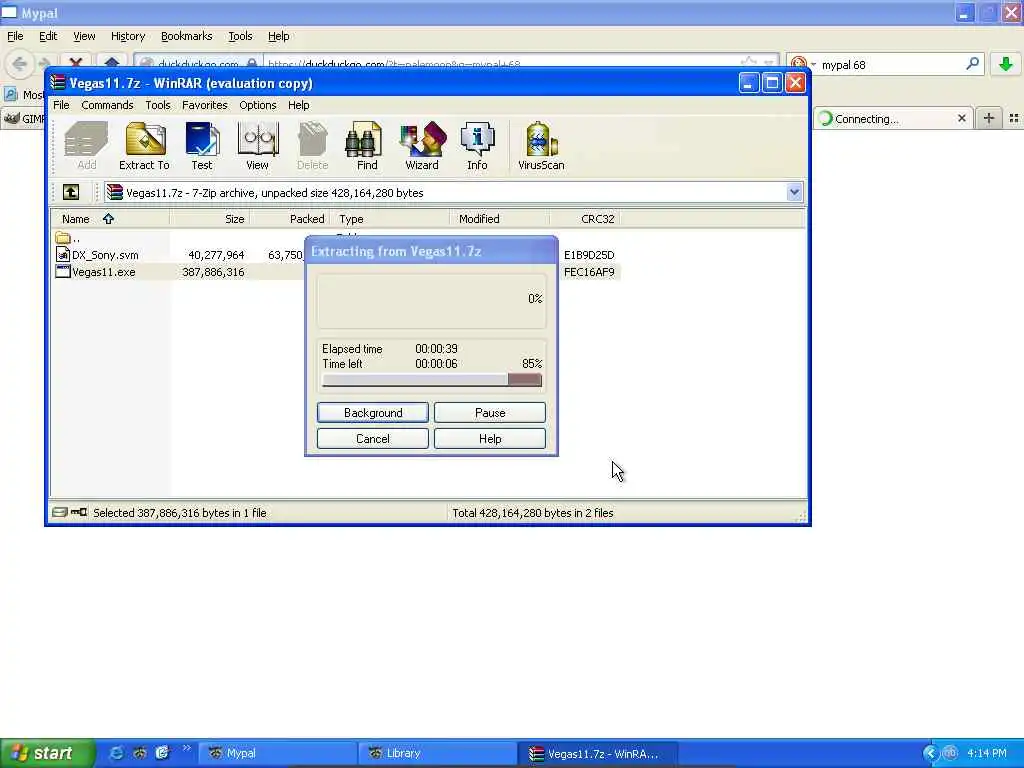Pause the extraction

[x=490, y=413]
